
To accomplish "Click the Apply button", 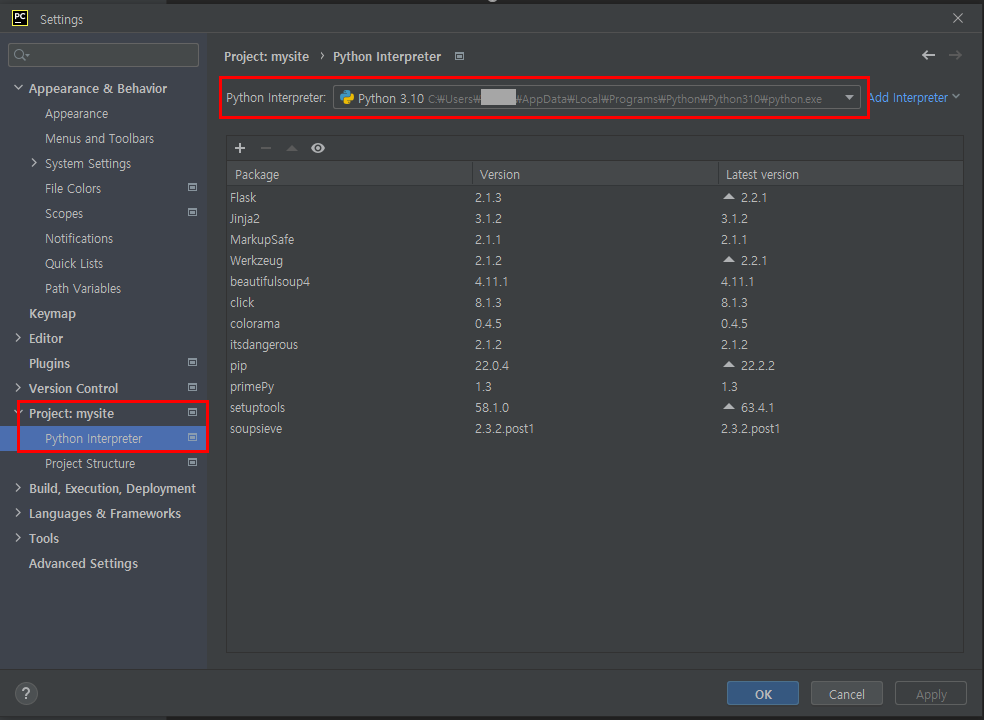I will point(931,694).
